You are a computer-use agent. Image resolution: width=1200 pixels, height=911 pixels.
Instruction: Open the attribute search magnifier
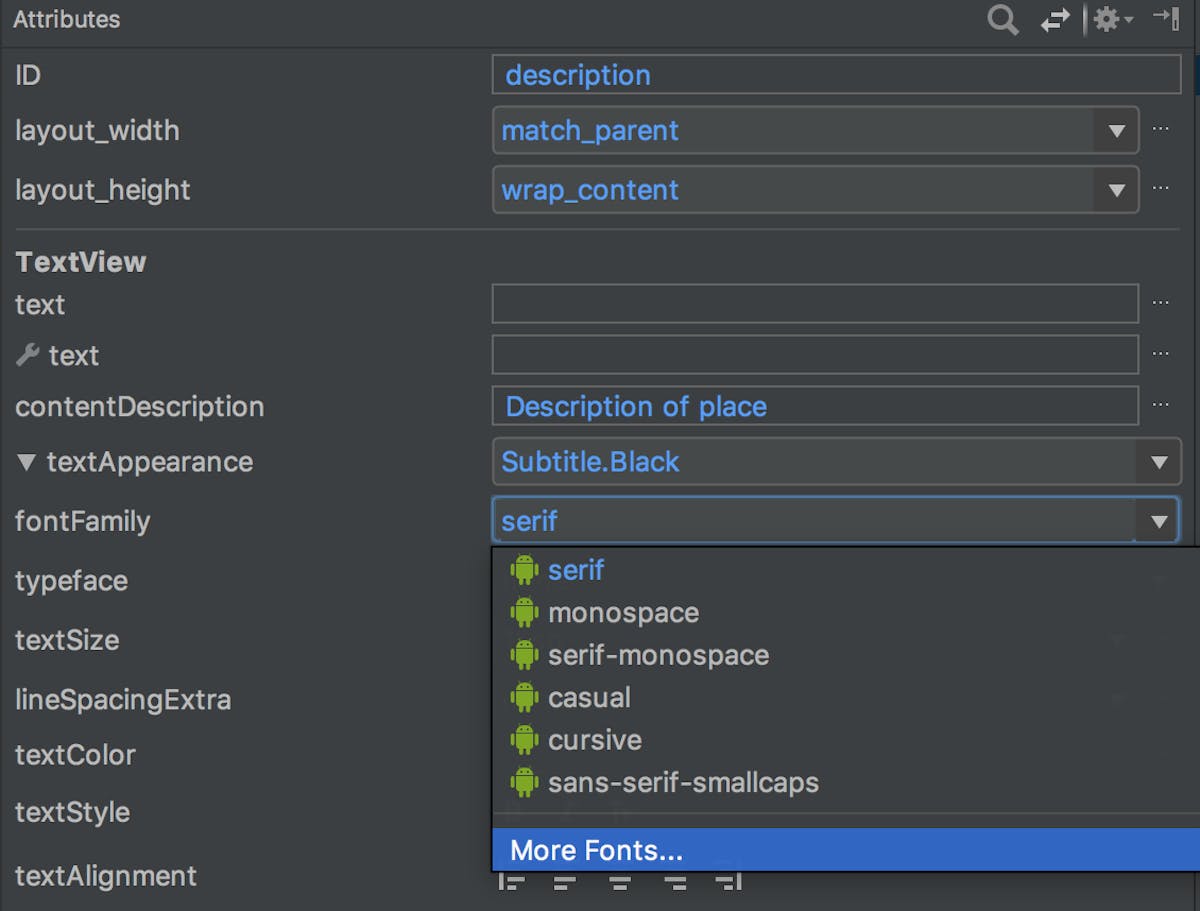tap(1003, 20)
